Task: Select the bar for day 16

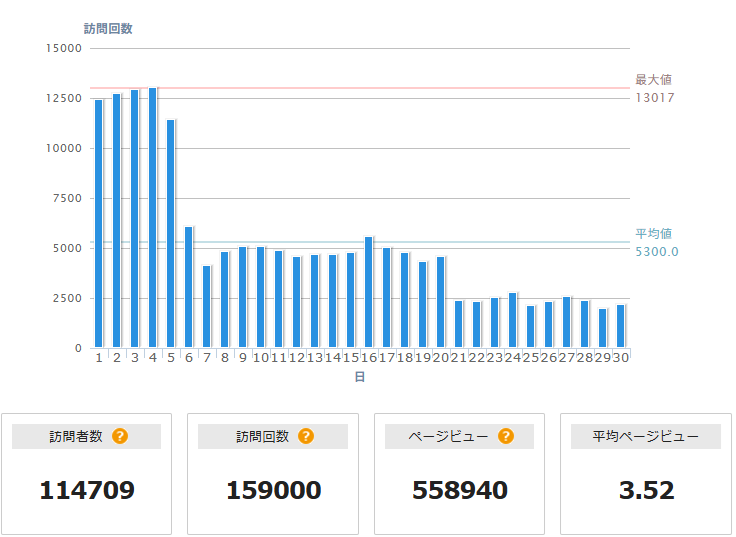Action: point(368,292)
